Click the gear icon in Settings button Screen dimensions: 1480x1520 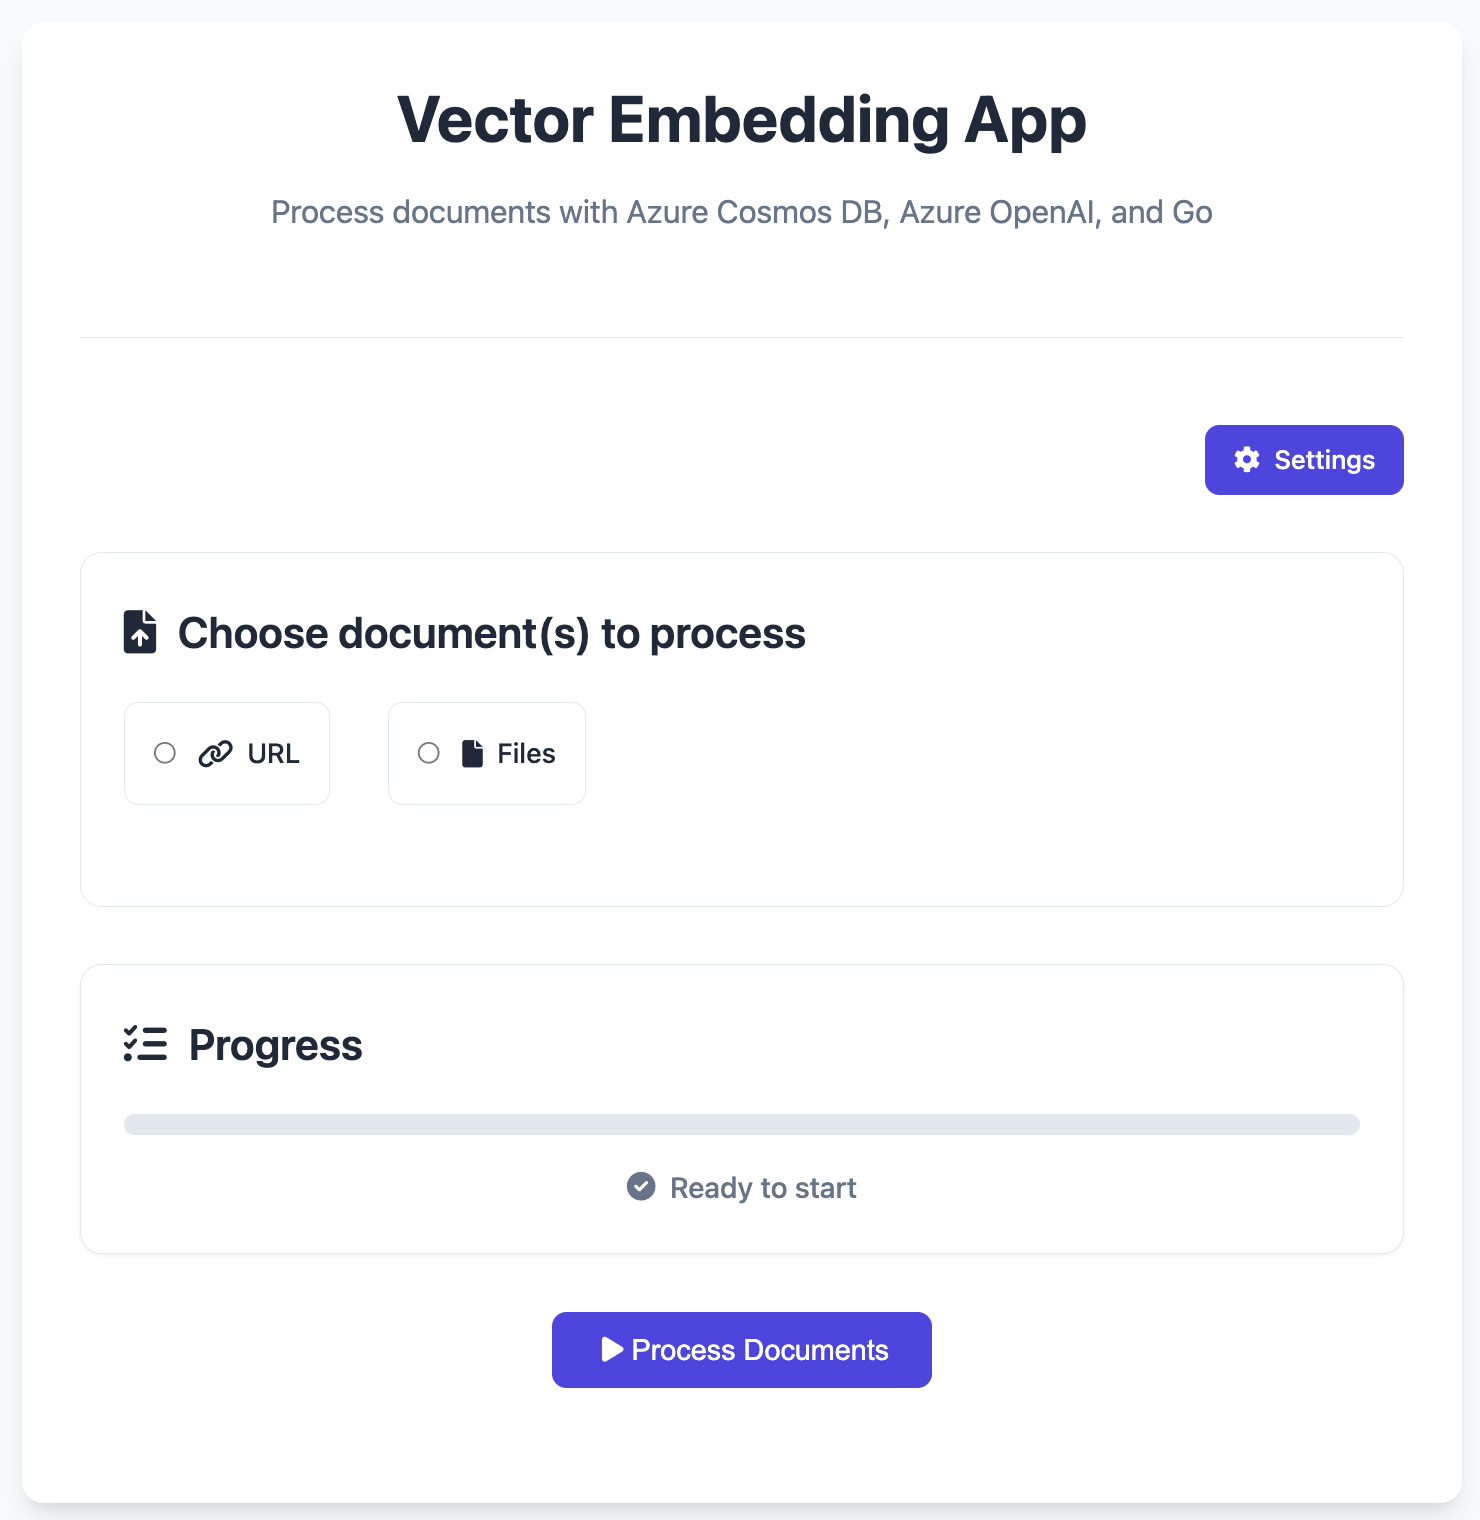1246,459
